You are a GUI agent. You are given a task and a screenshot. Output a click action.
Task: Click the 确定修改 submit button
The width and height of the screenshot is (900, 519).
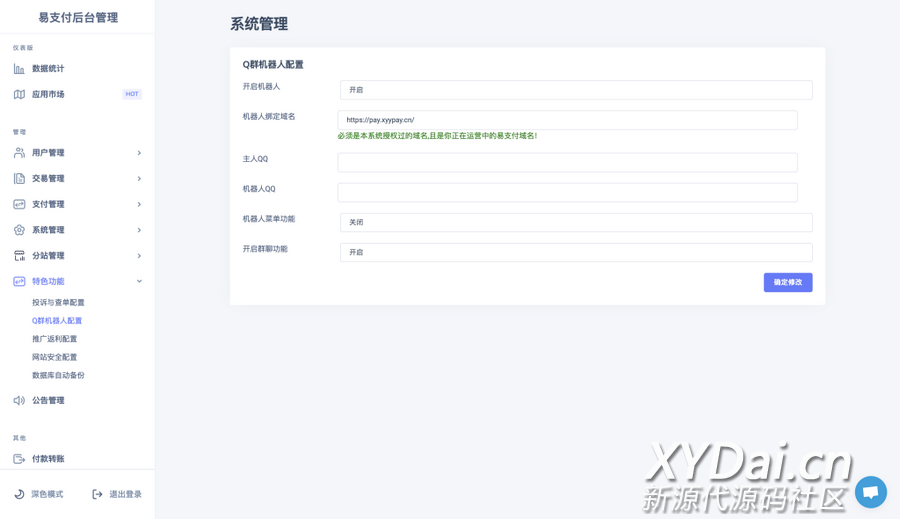coord(787,282)
